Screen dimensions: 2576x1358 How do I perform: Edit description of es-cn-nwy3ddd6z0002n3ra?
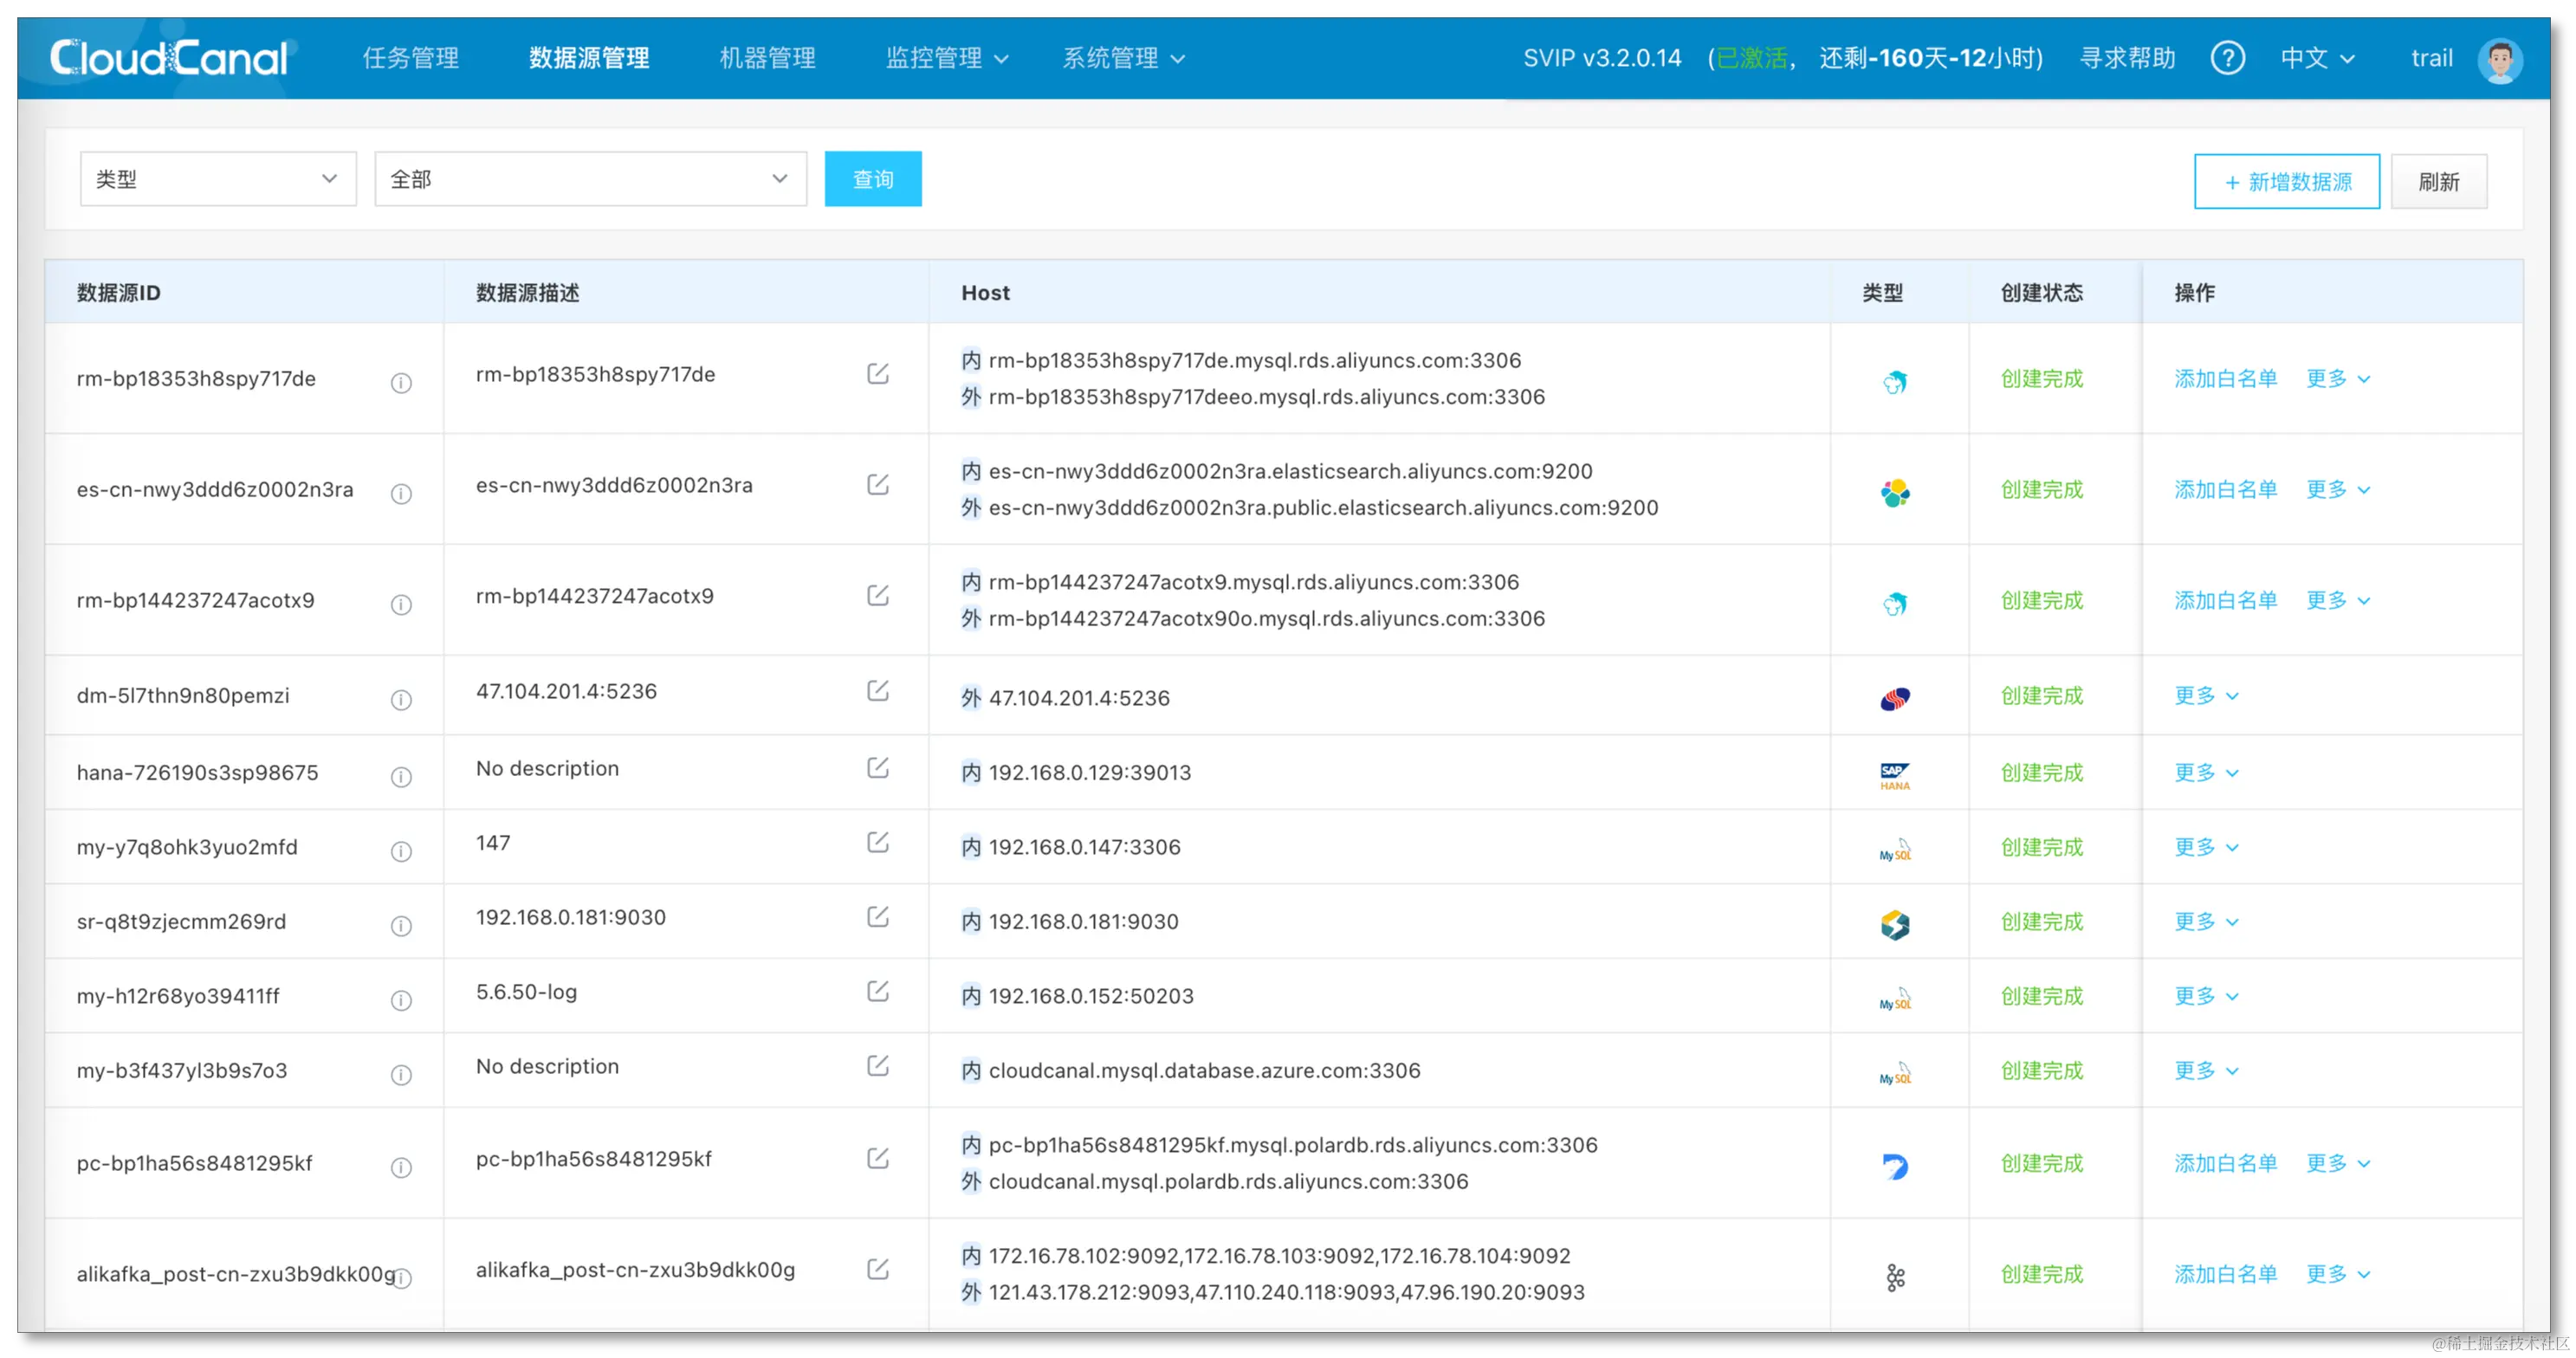(x=877, y=485)
